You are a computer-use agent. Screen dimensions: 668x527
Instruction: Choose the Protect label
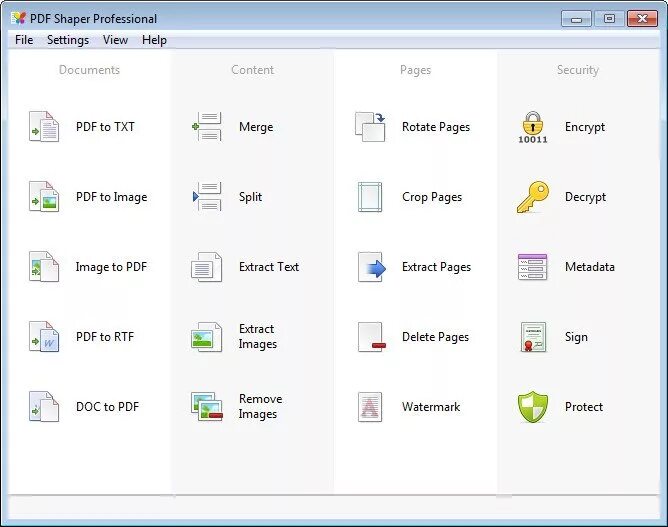point(584,406)
